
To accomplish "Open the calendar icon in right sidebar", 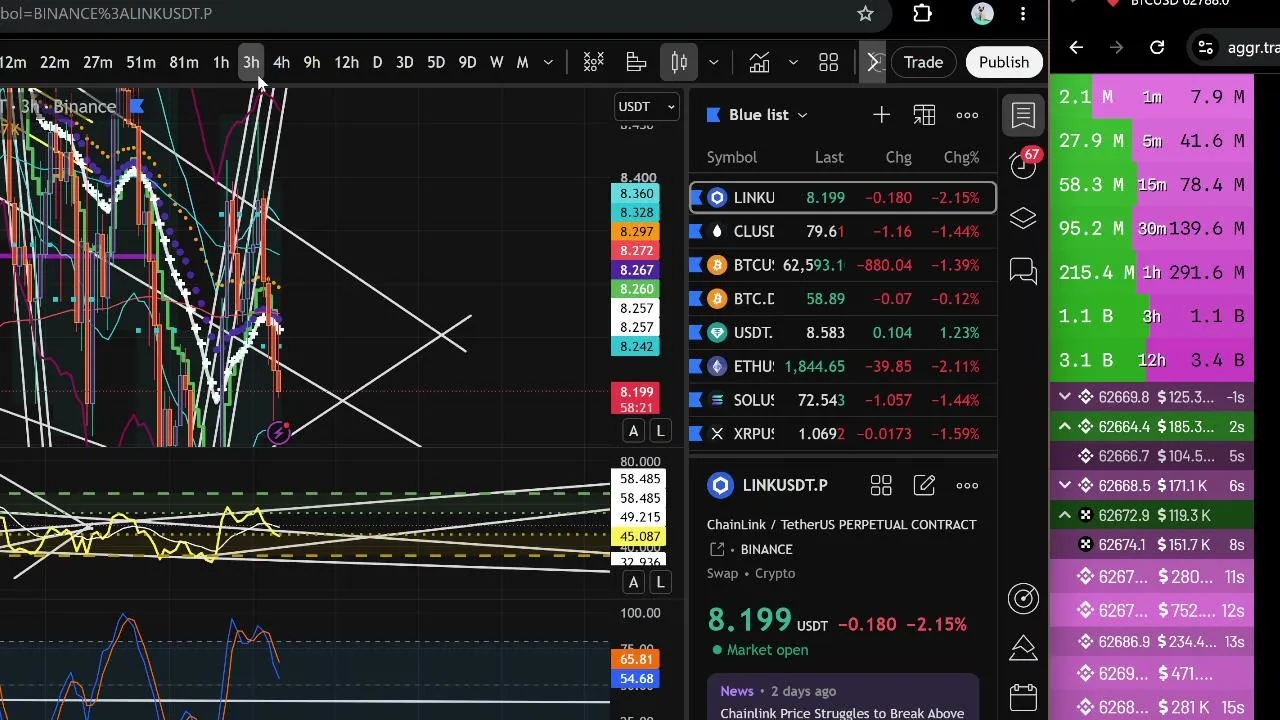I will pos(1023,697).
